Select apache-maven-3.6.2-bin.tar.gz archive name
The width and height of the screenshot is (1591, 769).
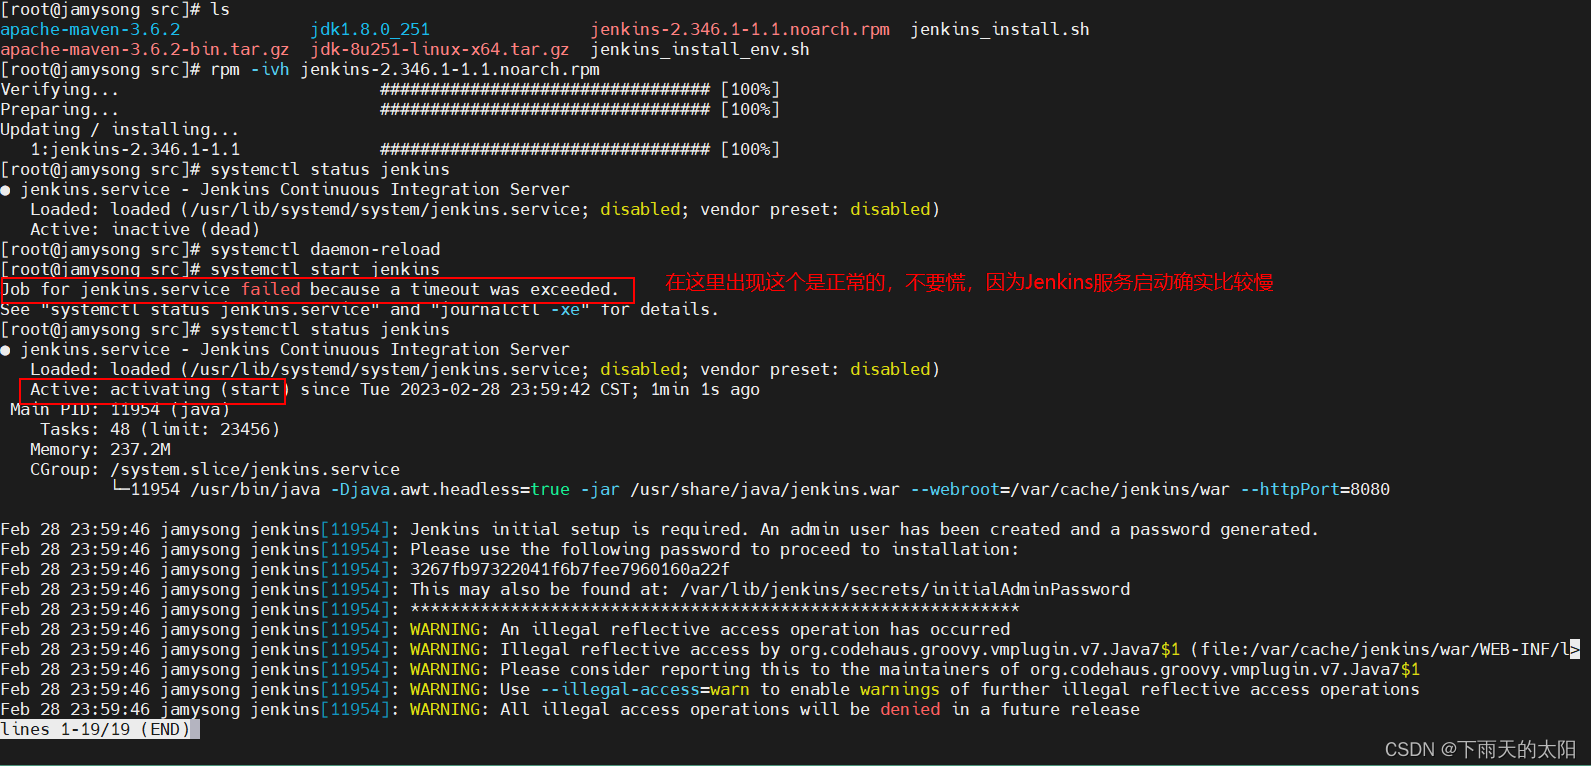(x=145, y=50)
